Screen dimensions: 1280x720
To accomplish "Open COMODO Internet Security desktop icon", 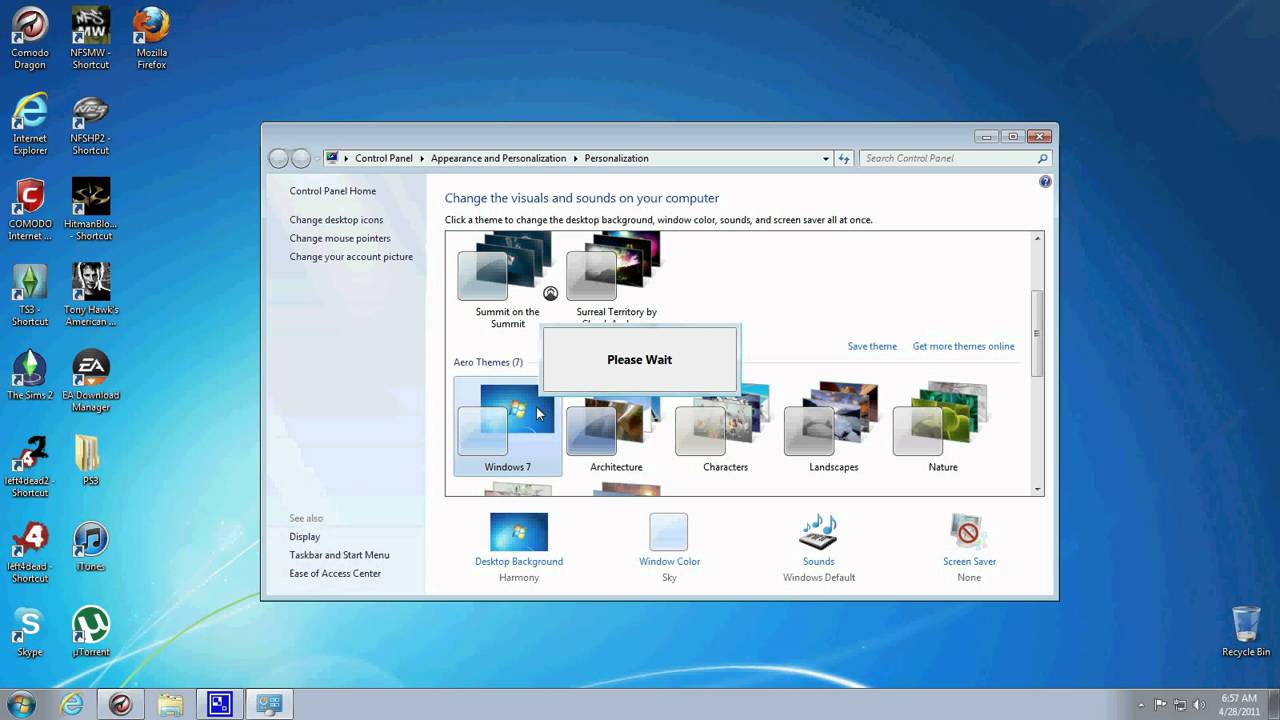I will [x=30, y=210].
